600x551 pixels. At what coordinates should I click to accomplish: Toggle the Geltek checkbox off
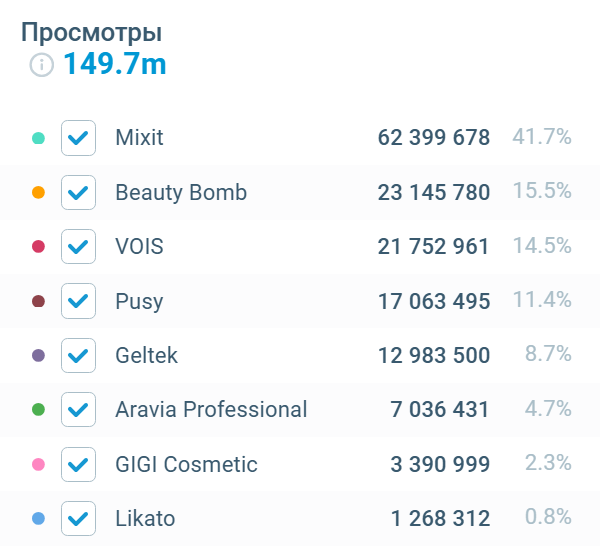tap(78, 355)
